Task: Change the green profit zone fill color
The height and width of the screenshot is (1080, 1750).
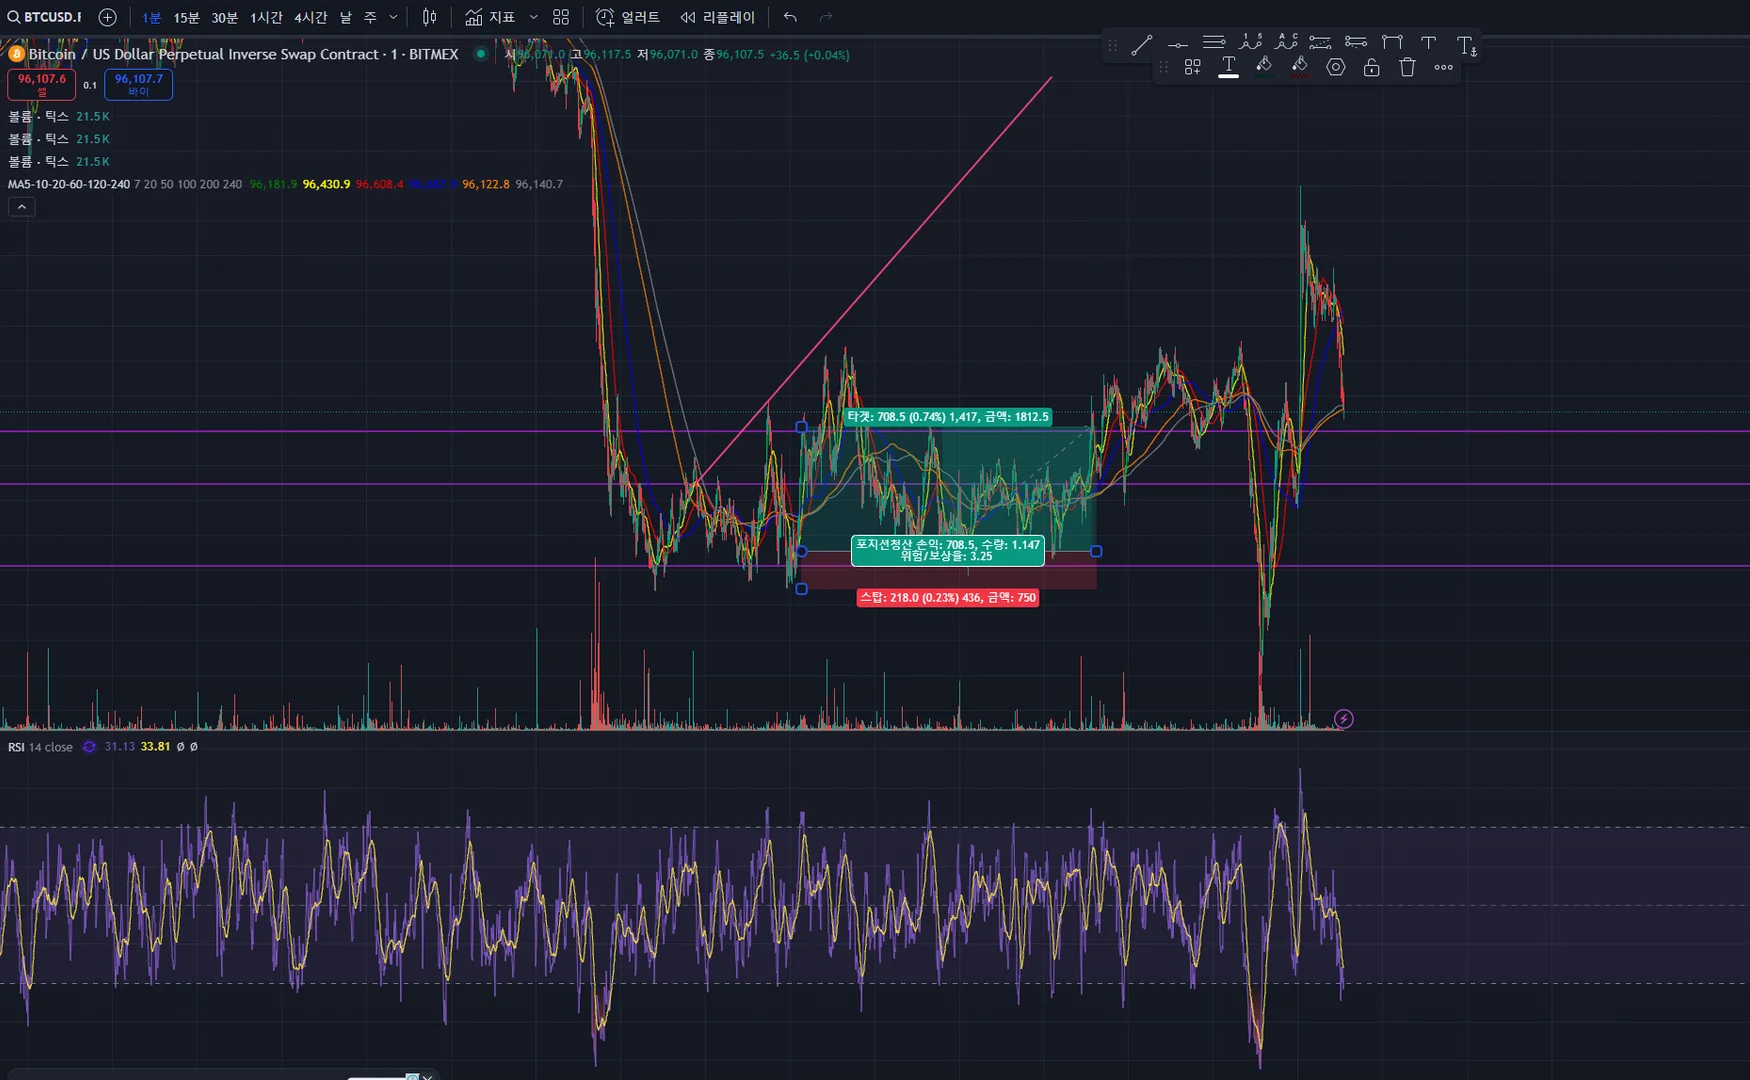Action: (x=1264, y=67)
